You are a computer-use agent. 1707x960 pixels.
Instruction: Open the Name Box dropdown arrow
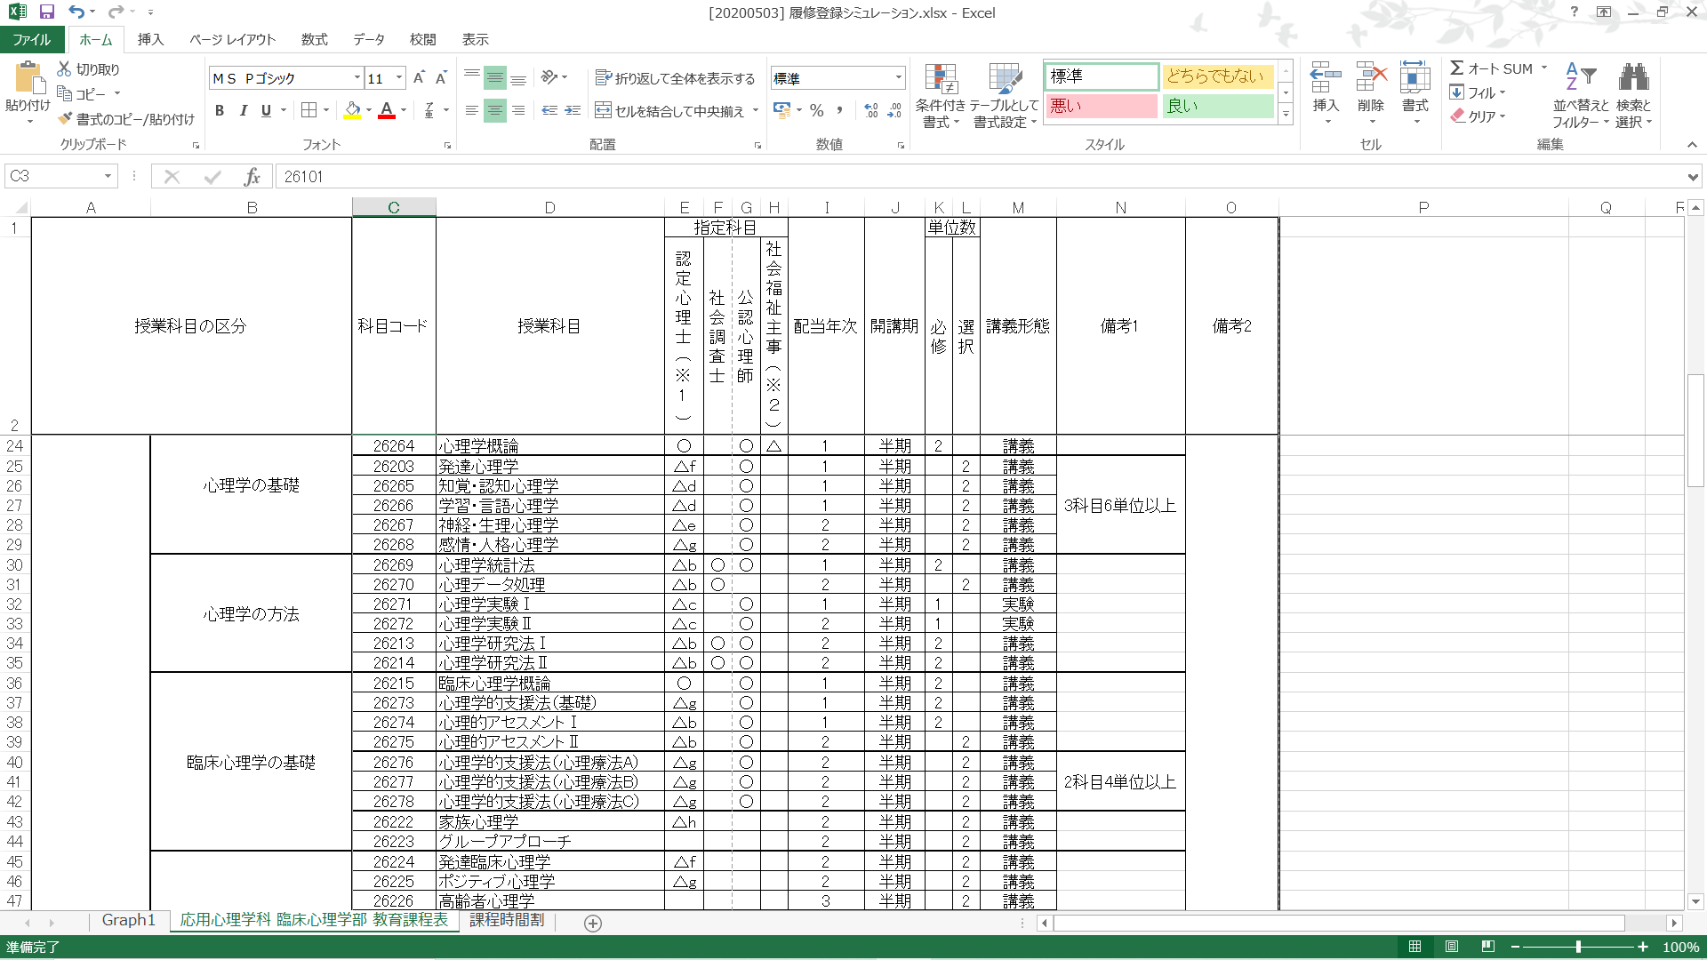point(108,177)
